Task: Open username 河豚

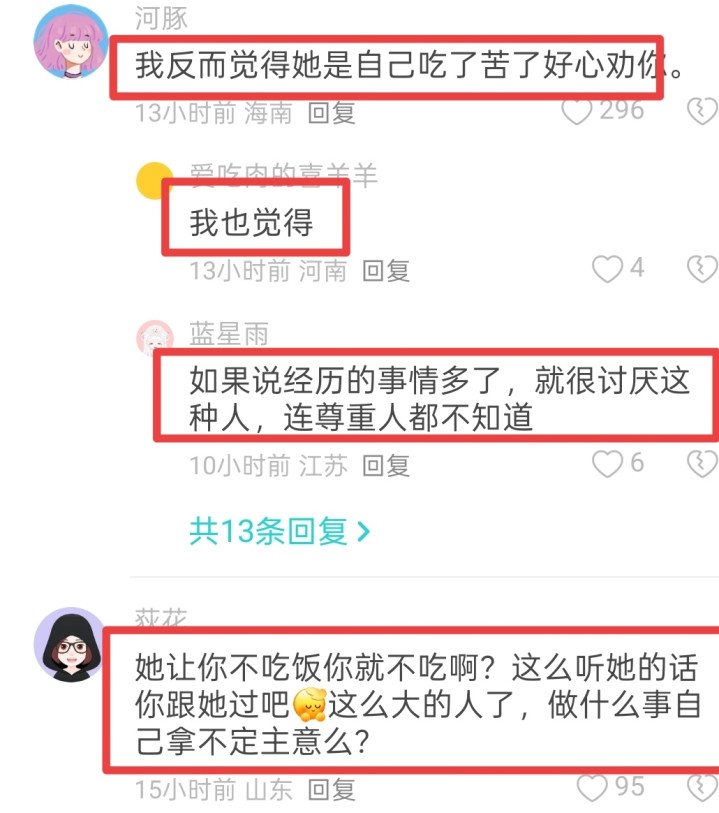Action: point(161,18)
